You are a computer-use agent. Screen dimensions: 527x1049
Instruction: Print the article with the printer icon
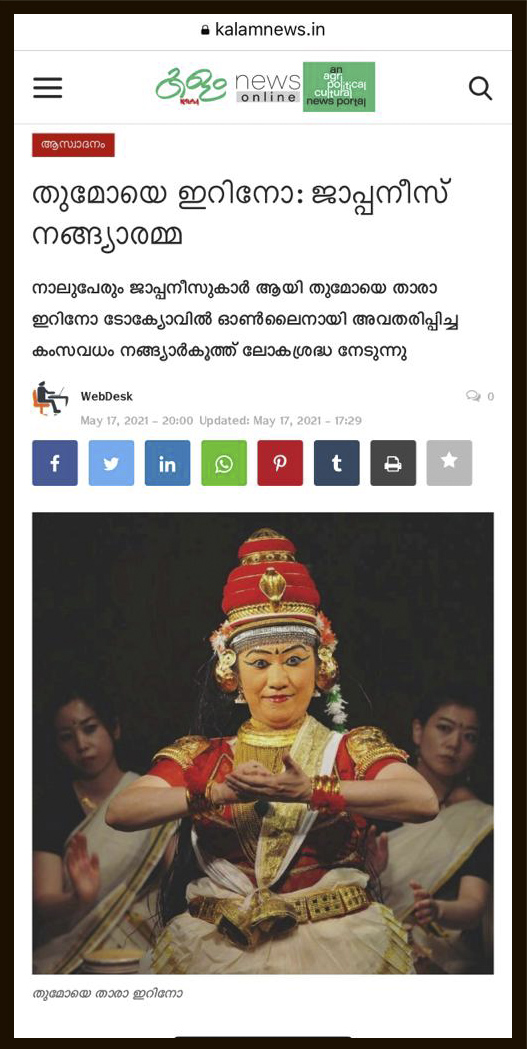pyautogui.click(x=393, y=463)
